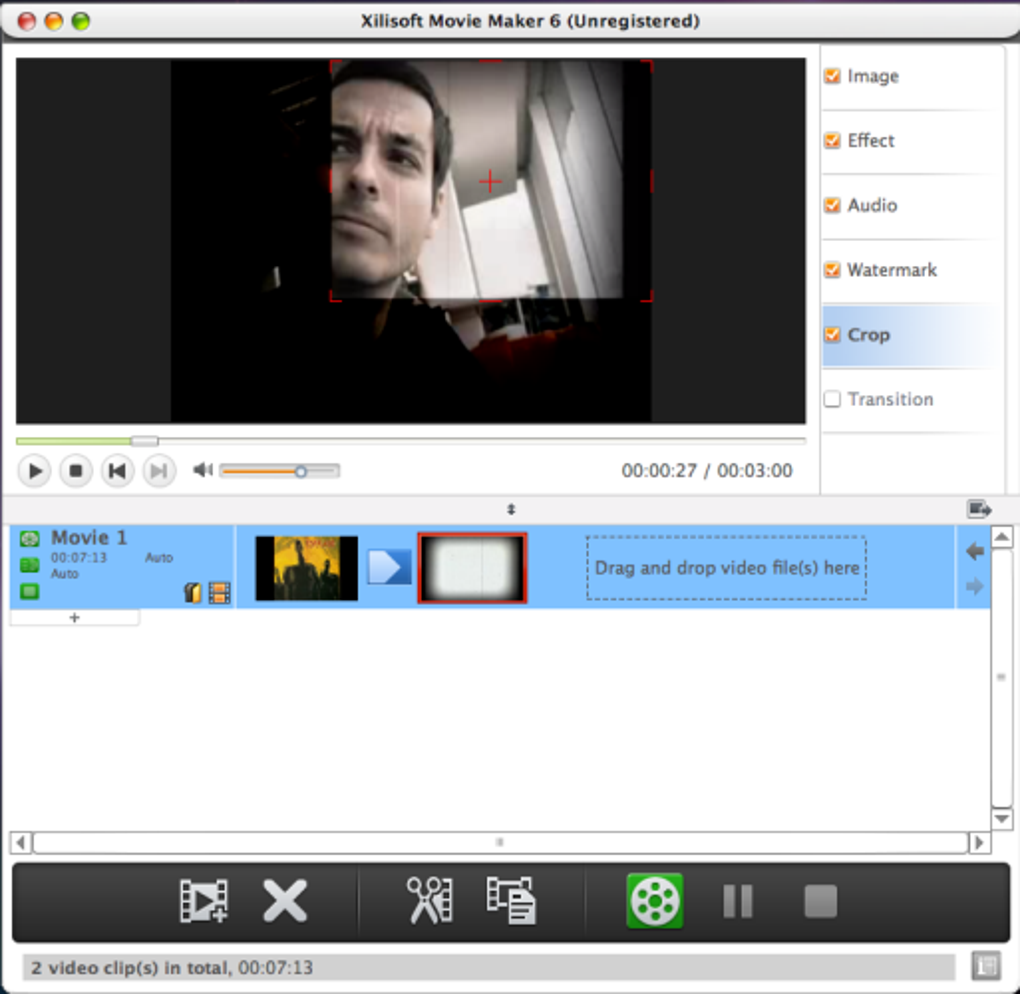The width and height of the screenshot is (1020, 994).
Task: Pause the conversion process
Action: 738,901
